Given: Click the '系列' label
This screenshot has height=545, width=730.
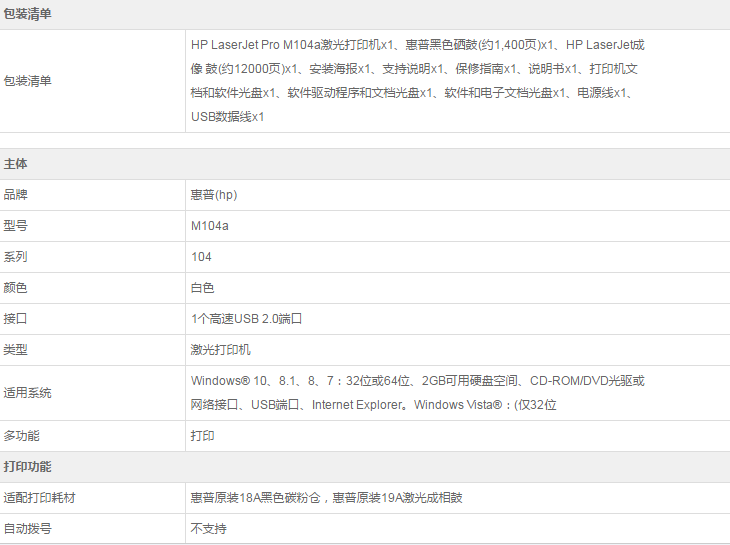Looking at the screenshot, I should (15, 256).
